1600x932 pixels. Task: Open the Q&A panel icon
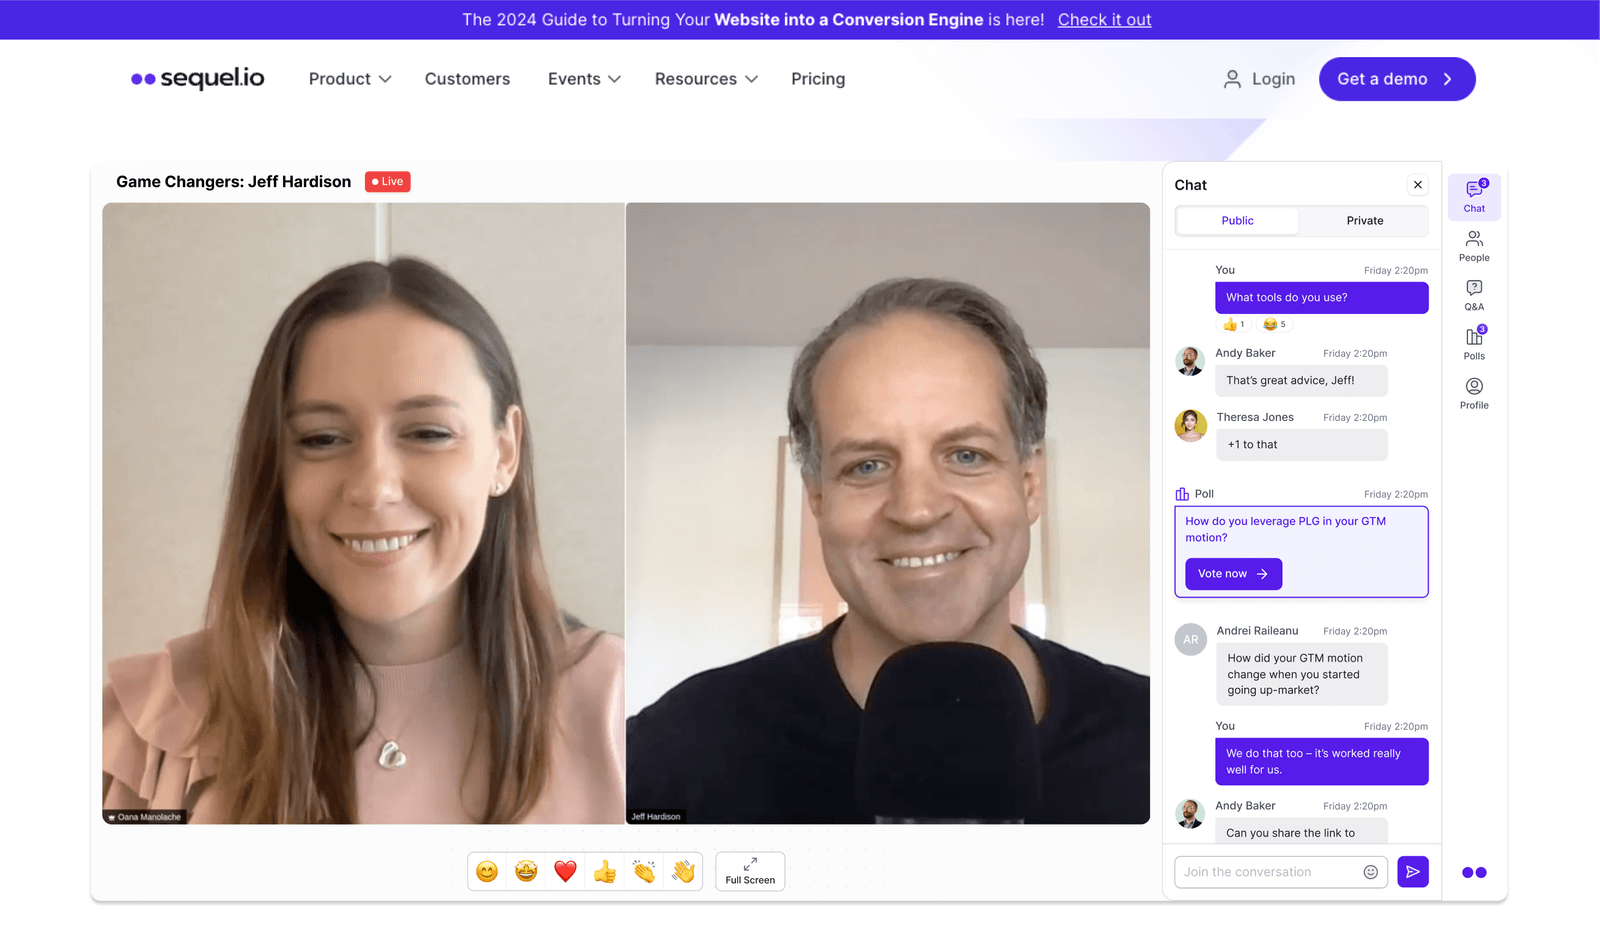(x=1474, y=295)
